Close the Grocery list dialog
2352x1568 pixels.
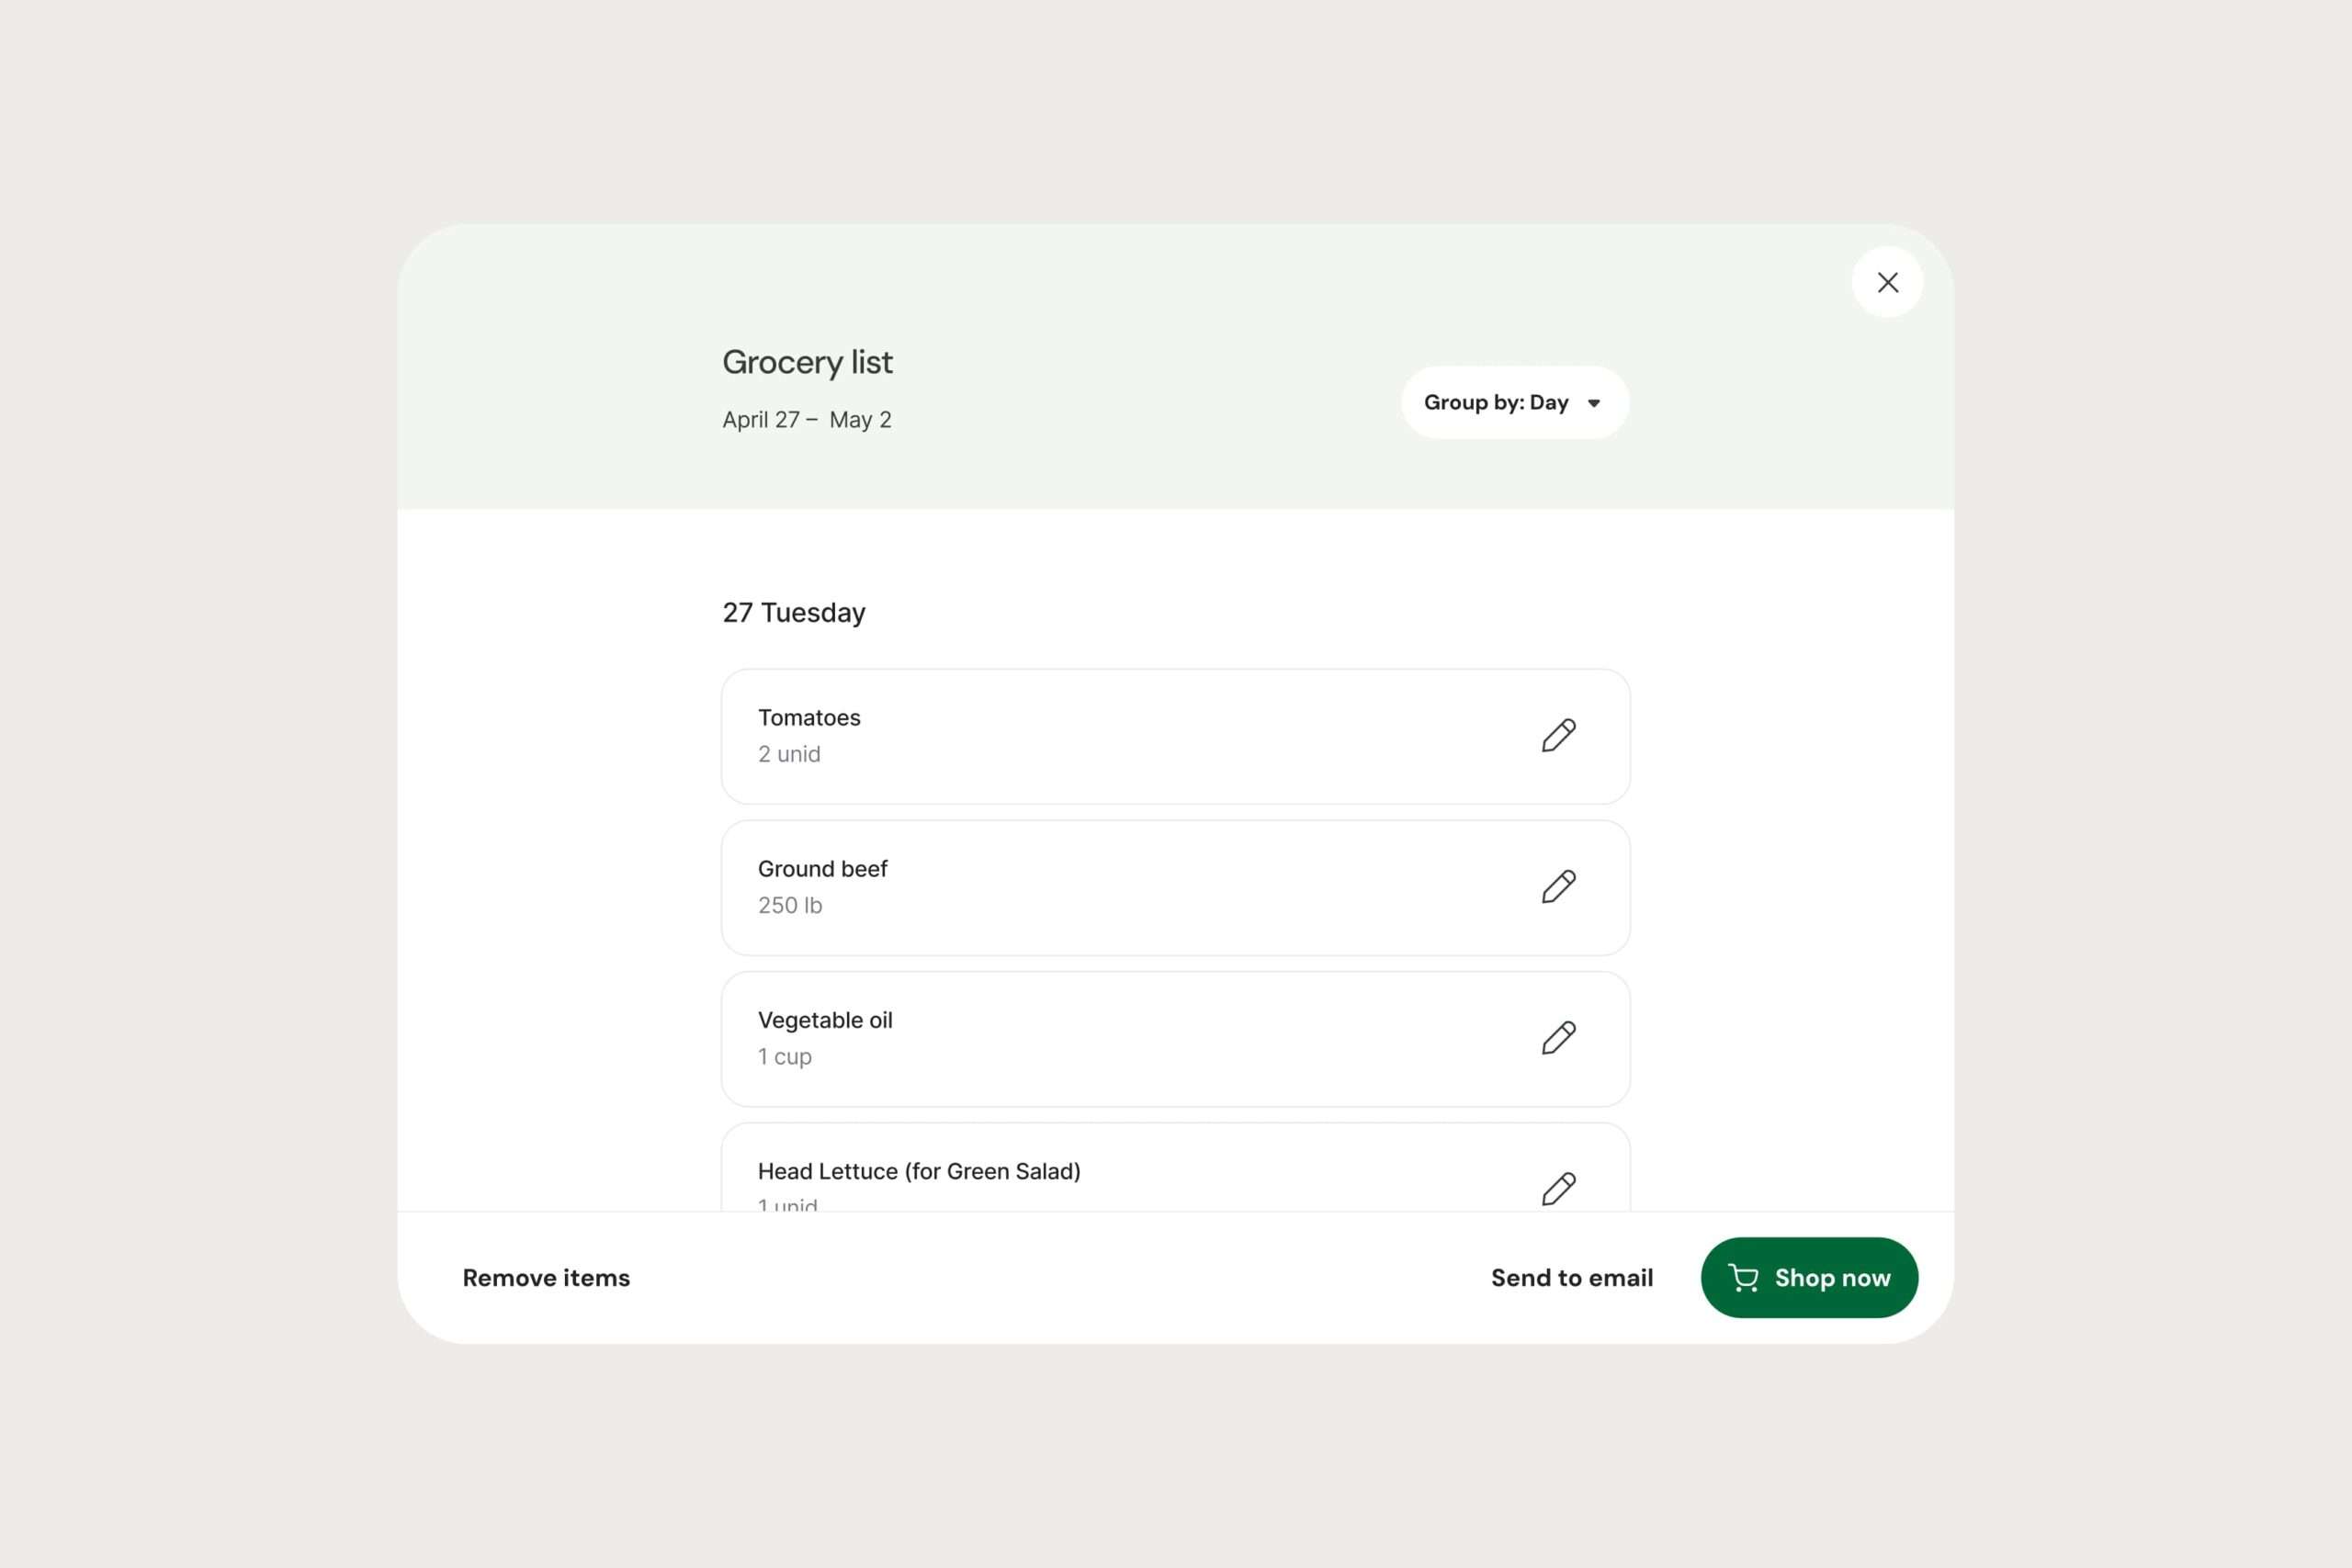(x=1887, y=283)
